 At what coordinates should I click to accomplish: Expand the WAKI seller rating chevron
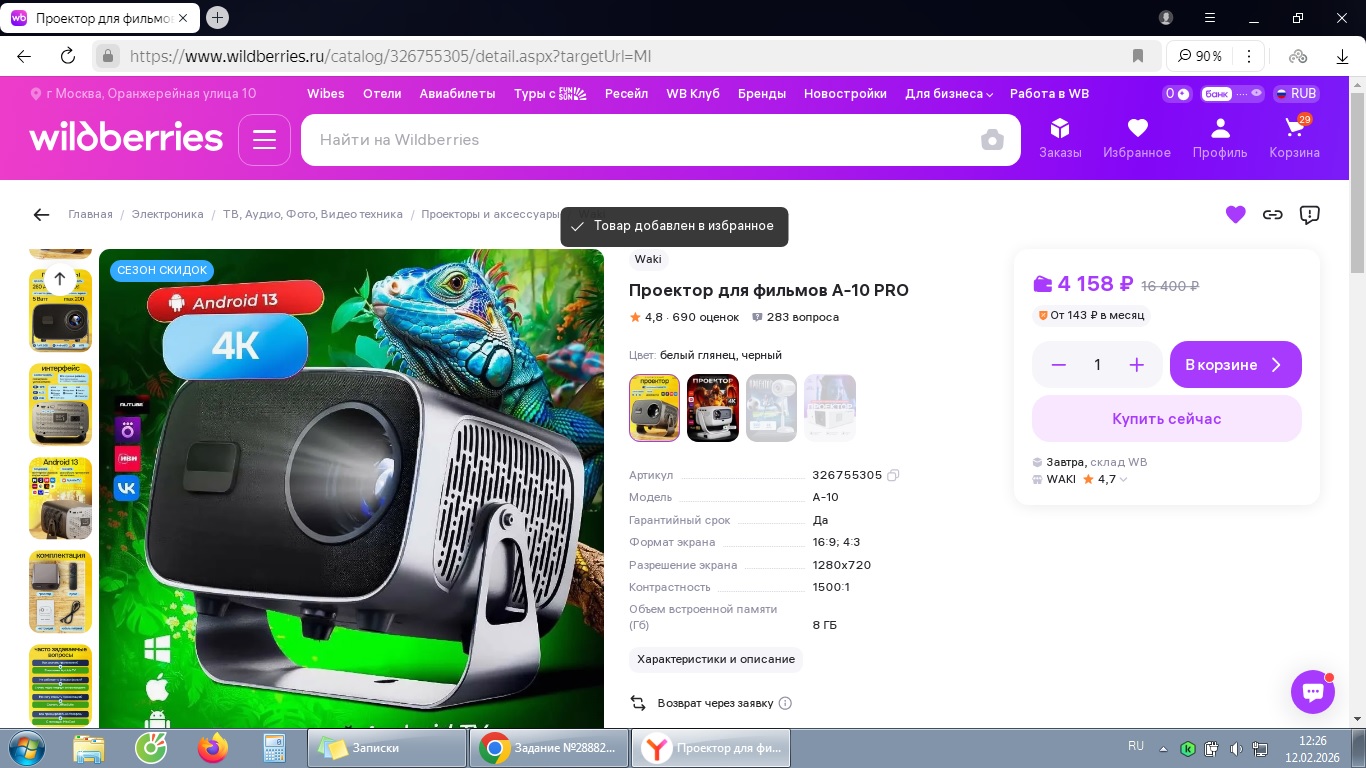click(x=1123, y=479)
